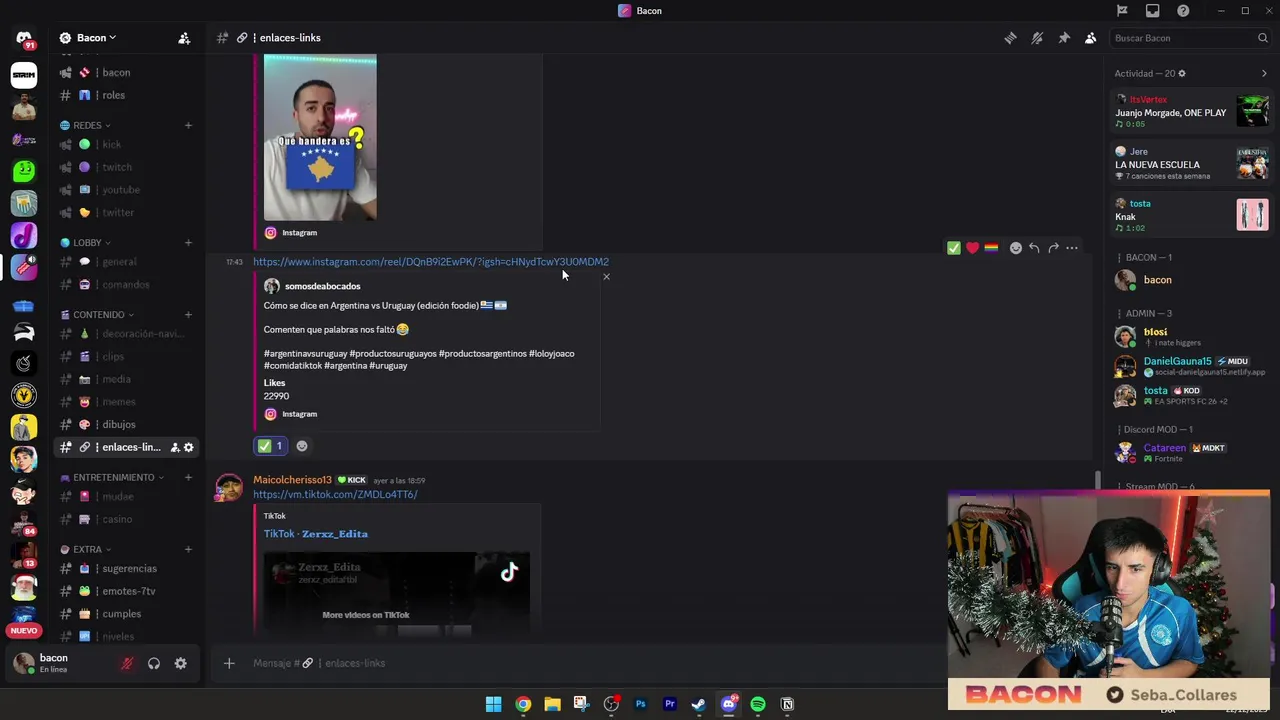Viewport: 1280px width, 720px height.
Task: Open the dibujos channel
Action: click(126, 424)
